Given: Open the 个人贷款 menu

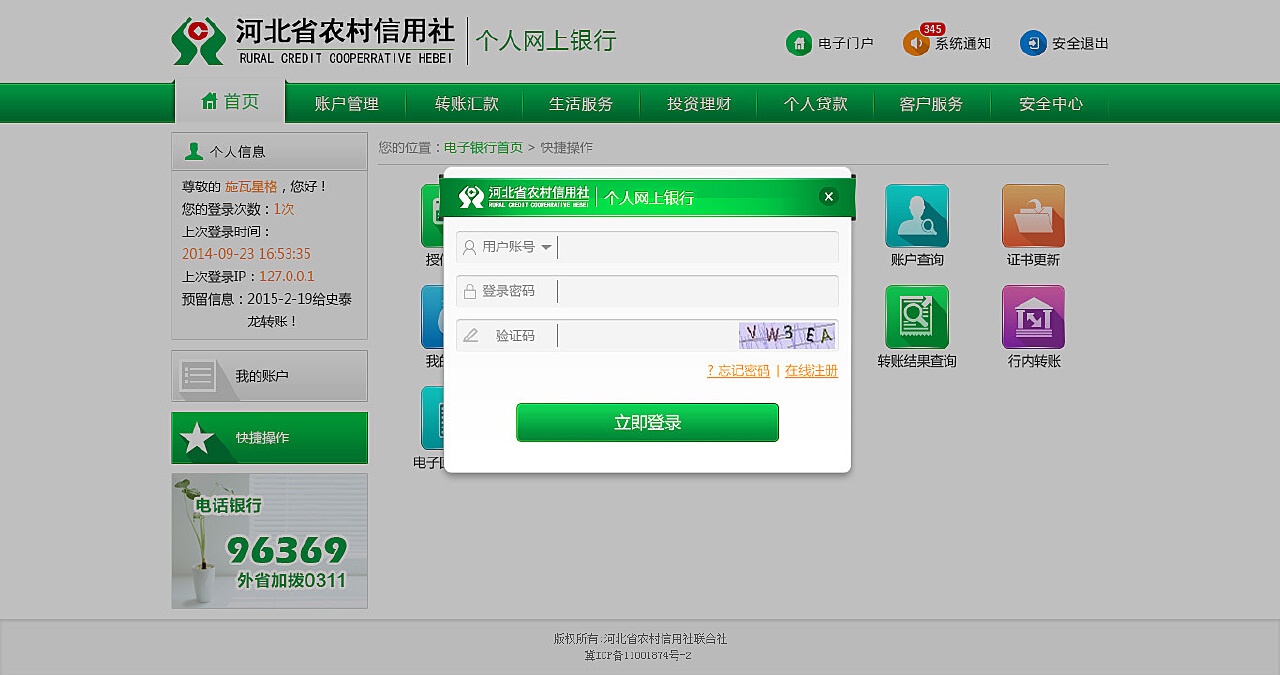Looking at the screenshot, I should click(815, 104).
